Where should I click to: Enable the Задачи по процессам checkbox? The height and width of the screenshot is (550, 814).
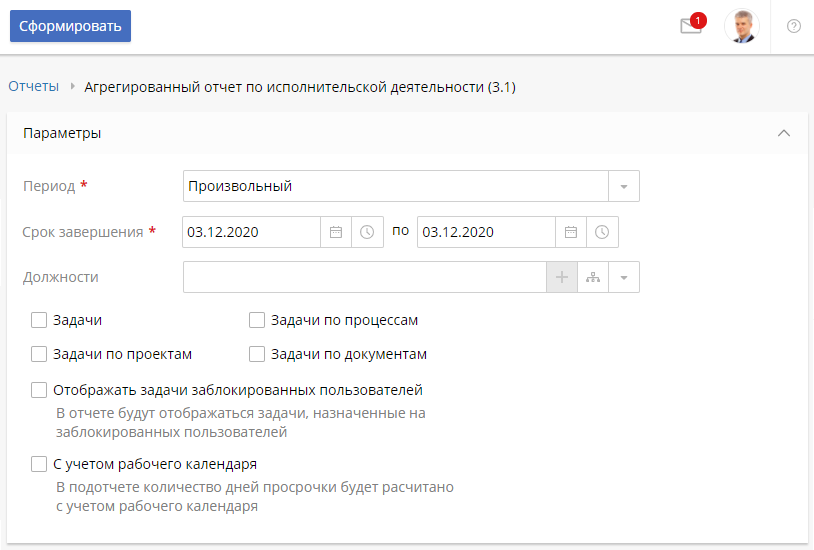[x=257, y=320]
